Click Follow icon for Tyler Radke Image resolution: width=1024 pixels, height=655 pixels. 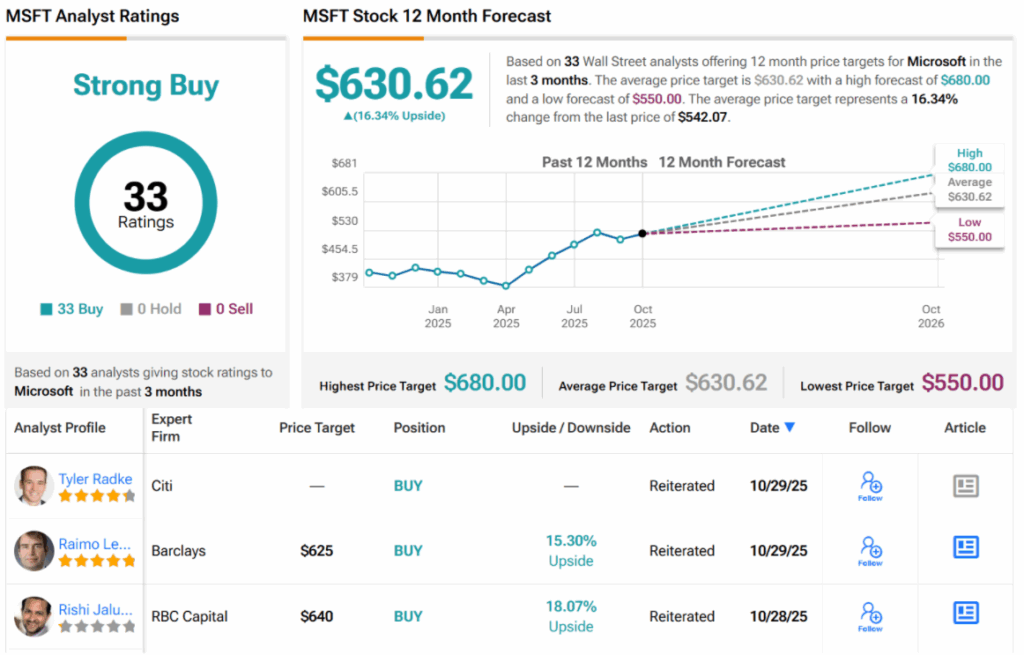(x=870, y=485)
